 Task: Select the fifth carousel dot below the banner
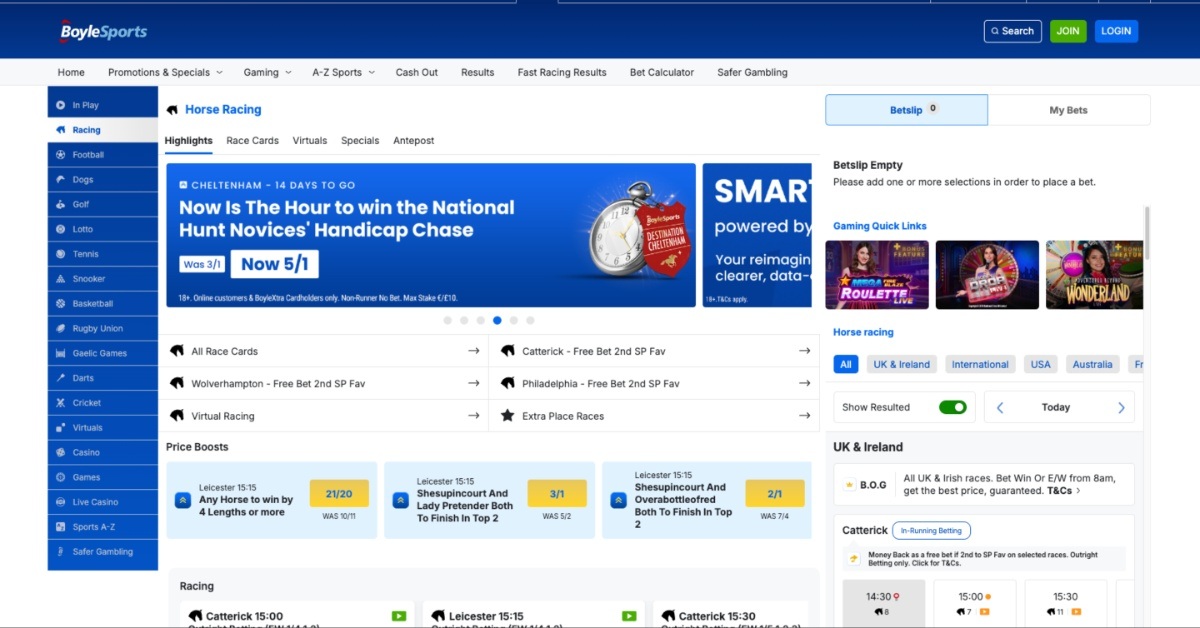[514, 320]
